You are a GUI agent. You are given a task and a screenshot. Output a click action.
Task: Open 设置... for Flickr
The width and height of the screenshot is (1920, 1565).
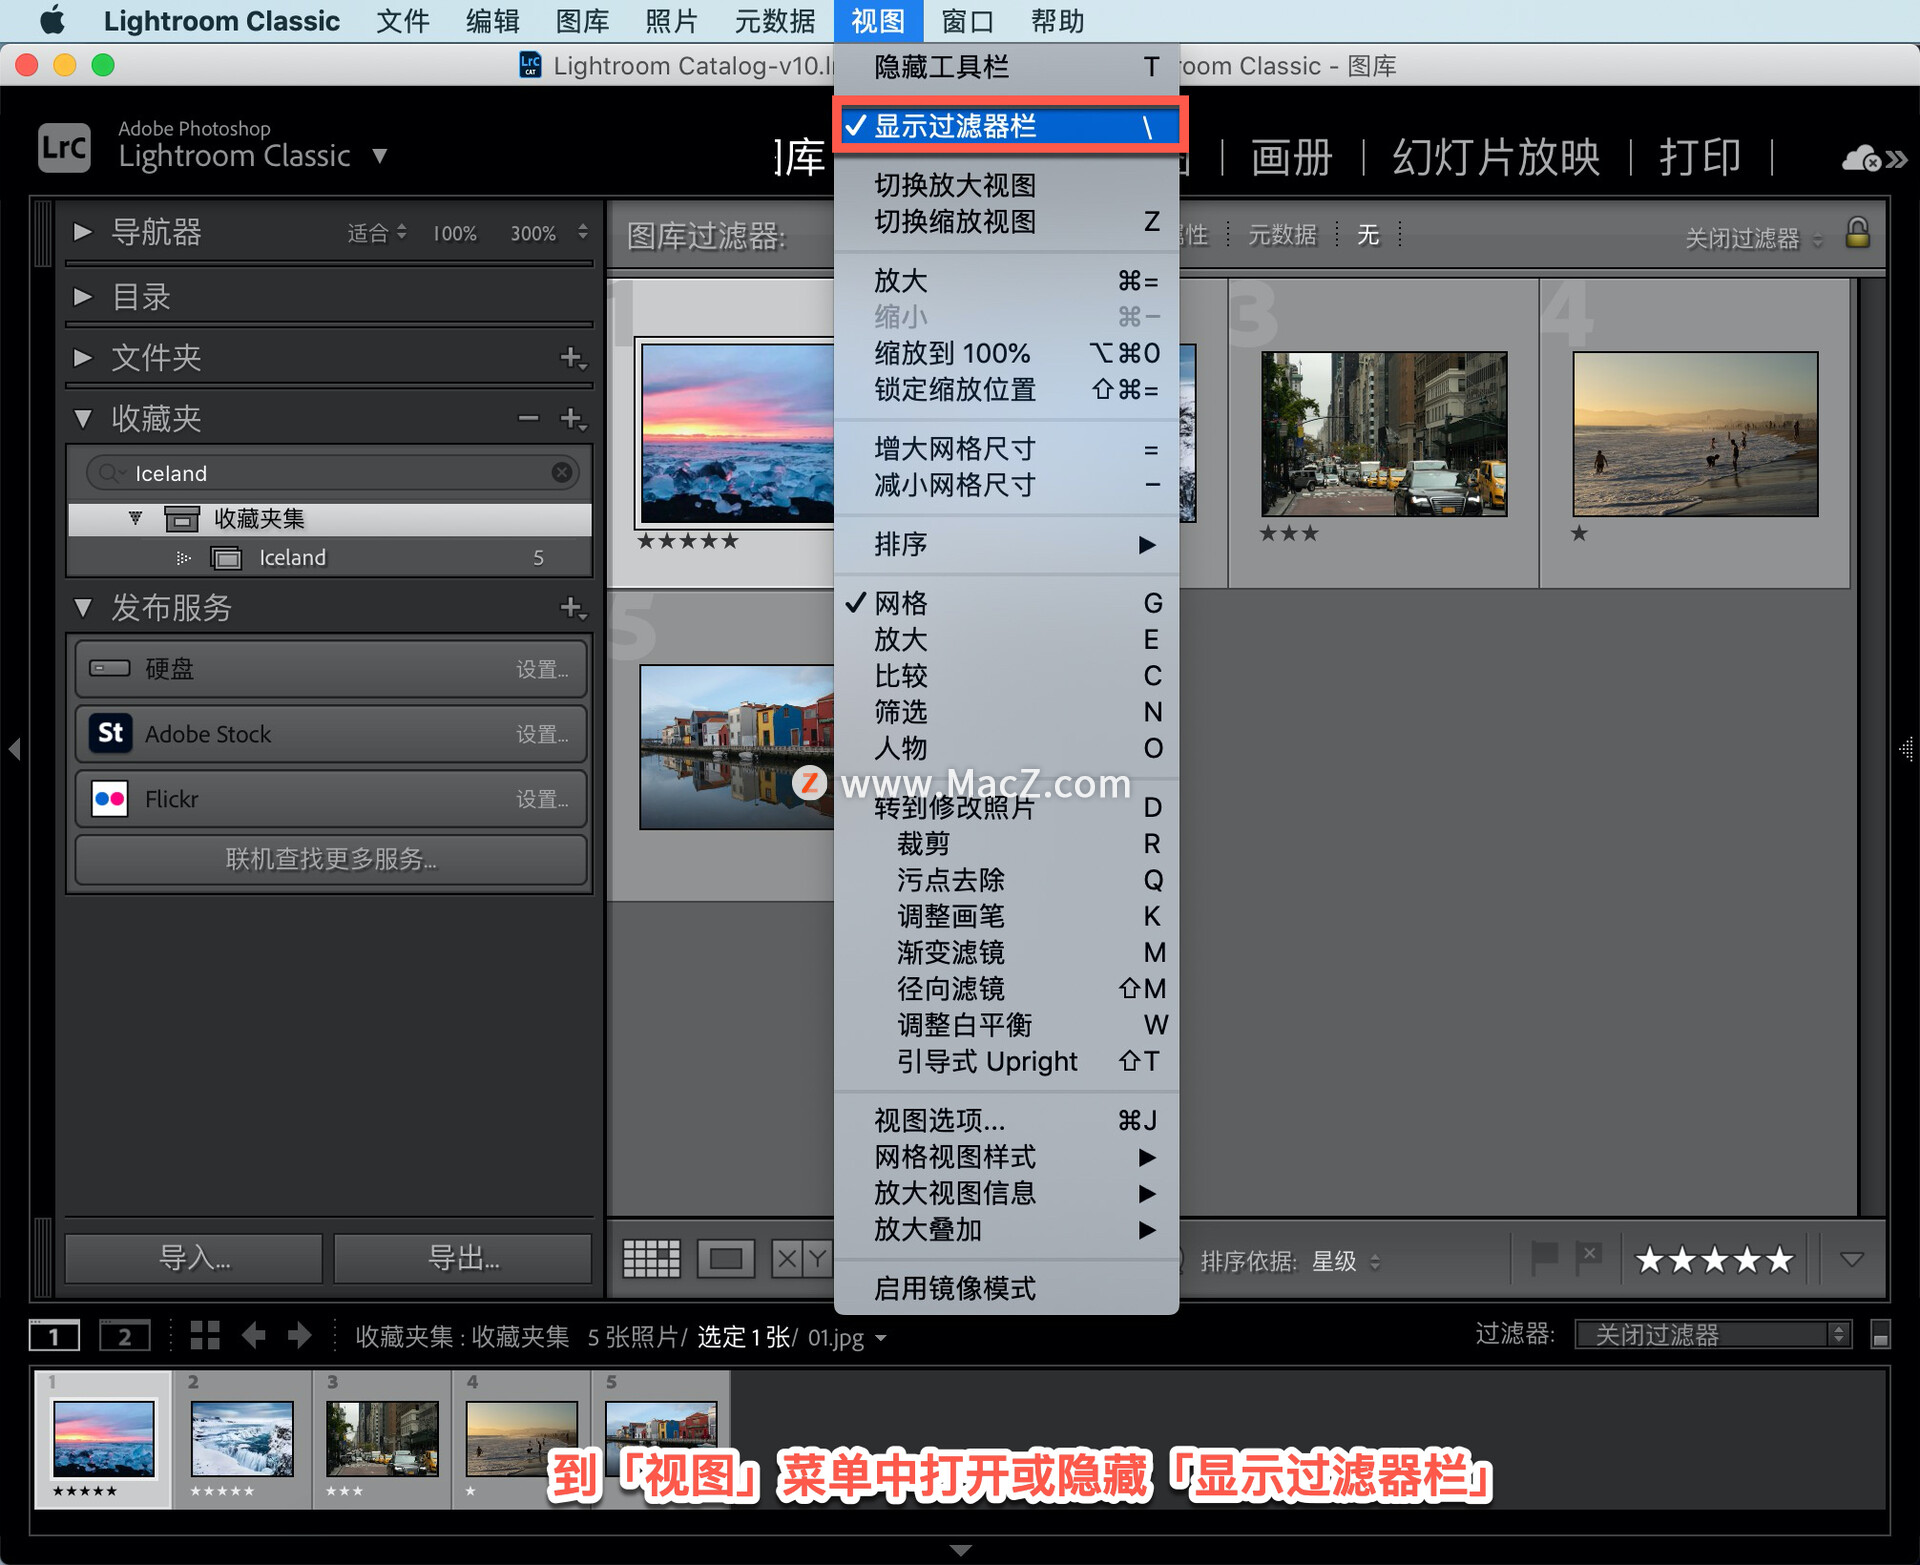click(x=542, y=799)
